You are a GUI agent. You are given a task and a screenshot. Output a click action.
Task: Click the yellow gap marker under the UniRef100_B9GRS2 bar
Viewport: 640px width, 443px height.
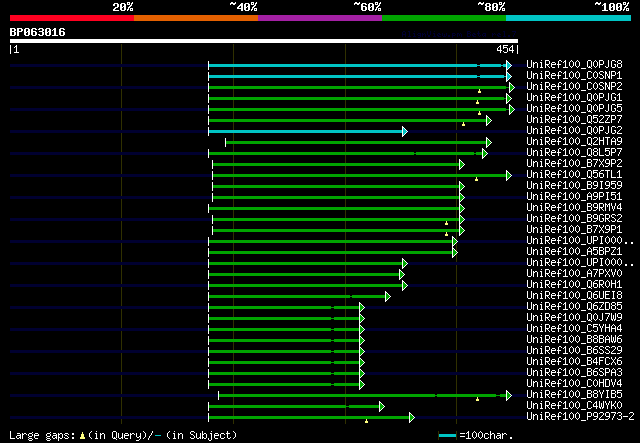(447, 223)
